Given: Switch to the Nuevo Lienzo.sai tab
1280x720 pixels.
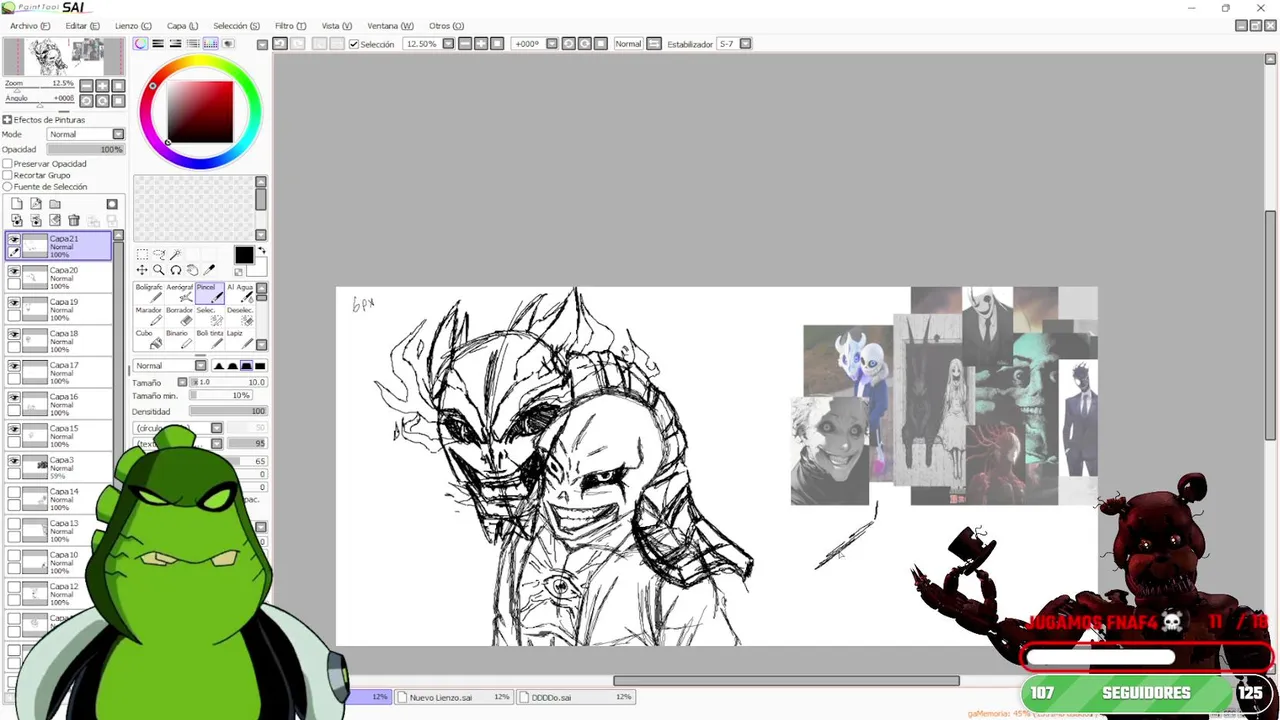Looking at the screenshot, I should [454, 697].
